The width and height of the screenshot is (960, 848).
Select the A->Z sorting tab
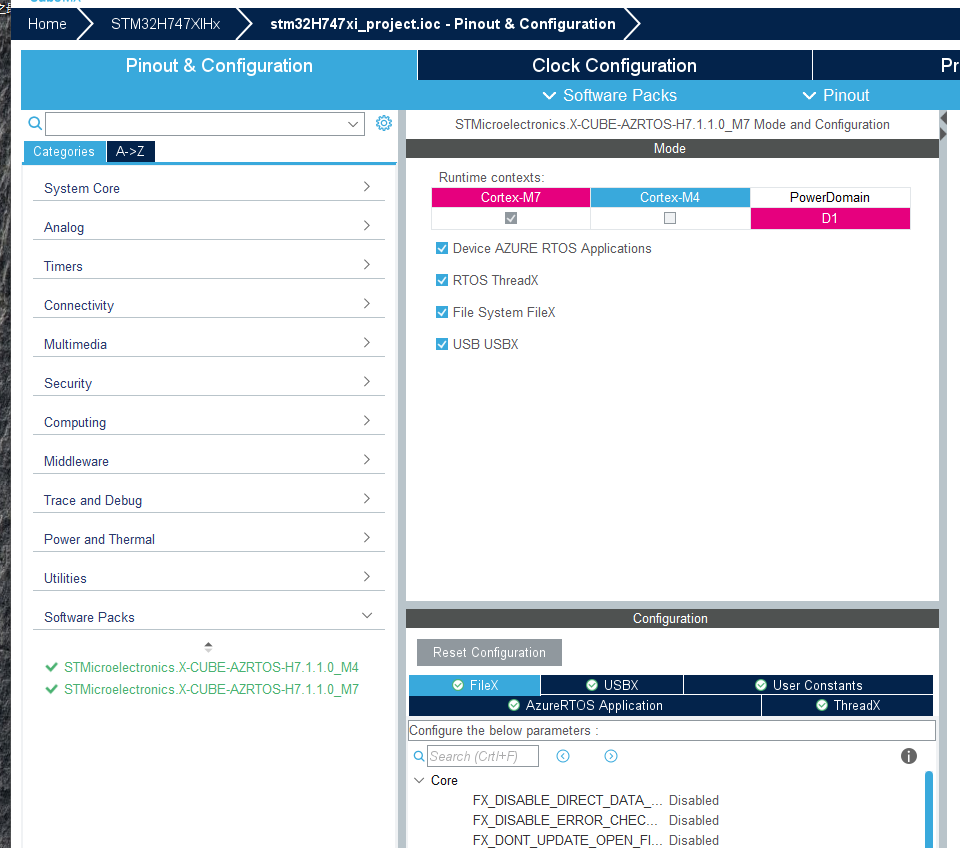pos(130,151)
